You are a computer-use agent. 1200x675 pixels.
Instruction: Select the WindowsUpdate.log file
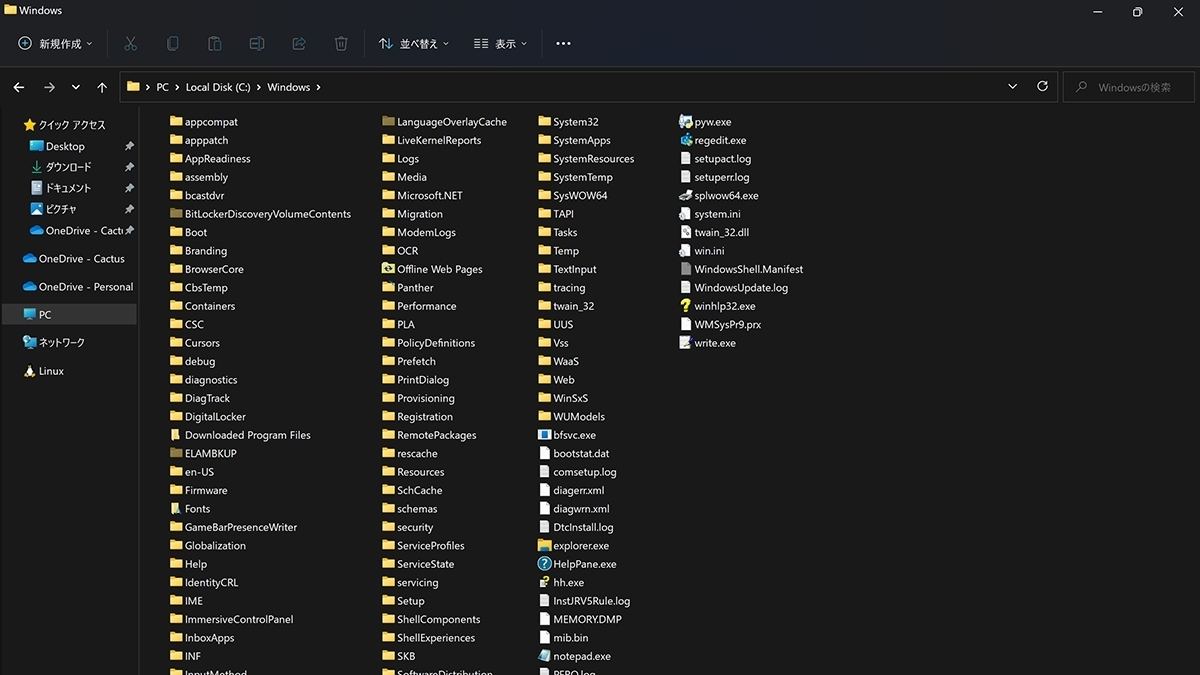click(x=733, y=288)
